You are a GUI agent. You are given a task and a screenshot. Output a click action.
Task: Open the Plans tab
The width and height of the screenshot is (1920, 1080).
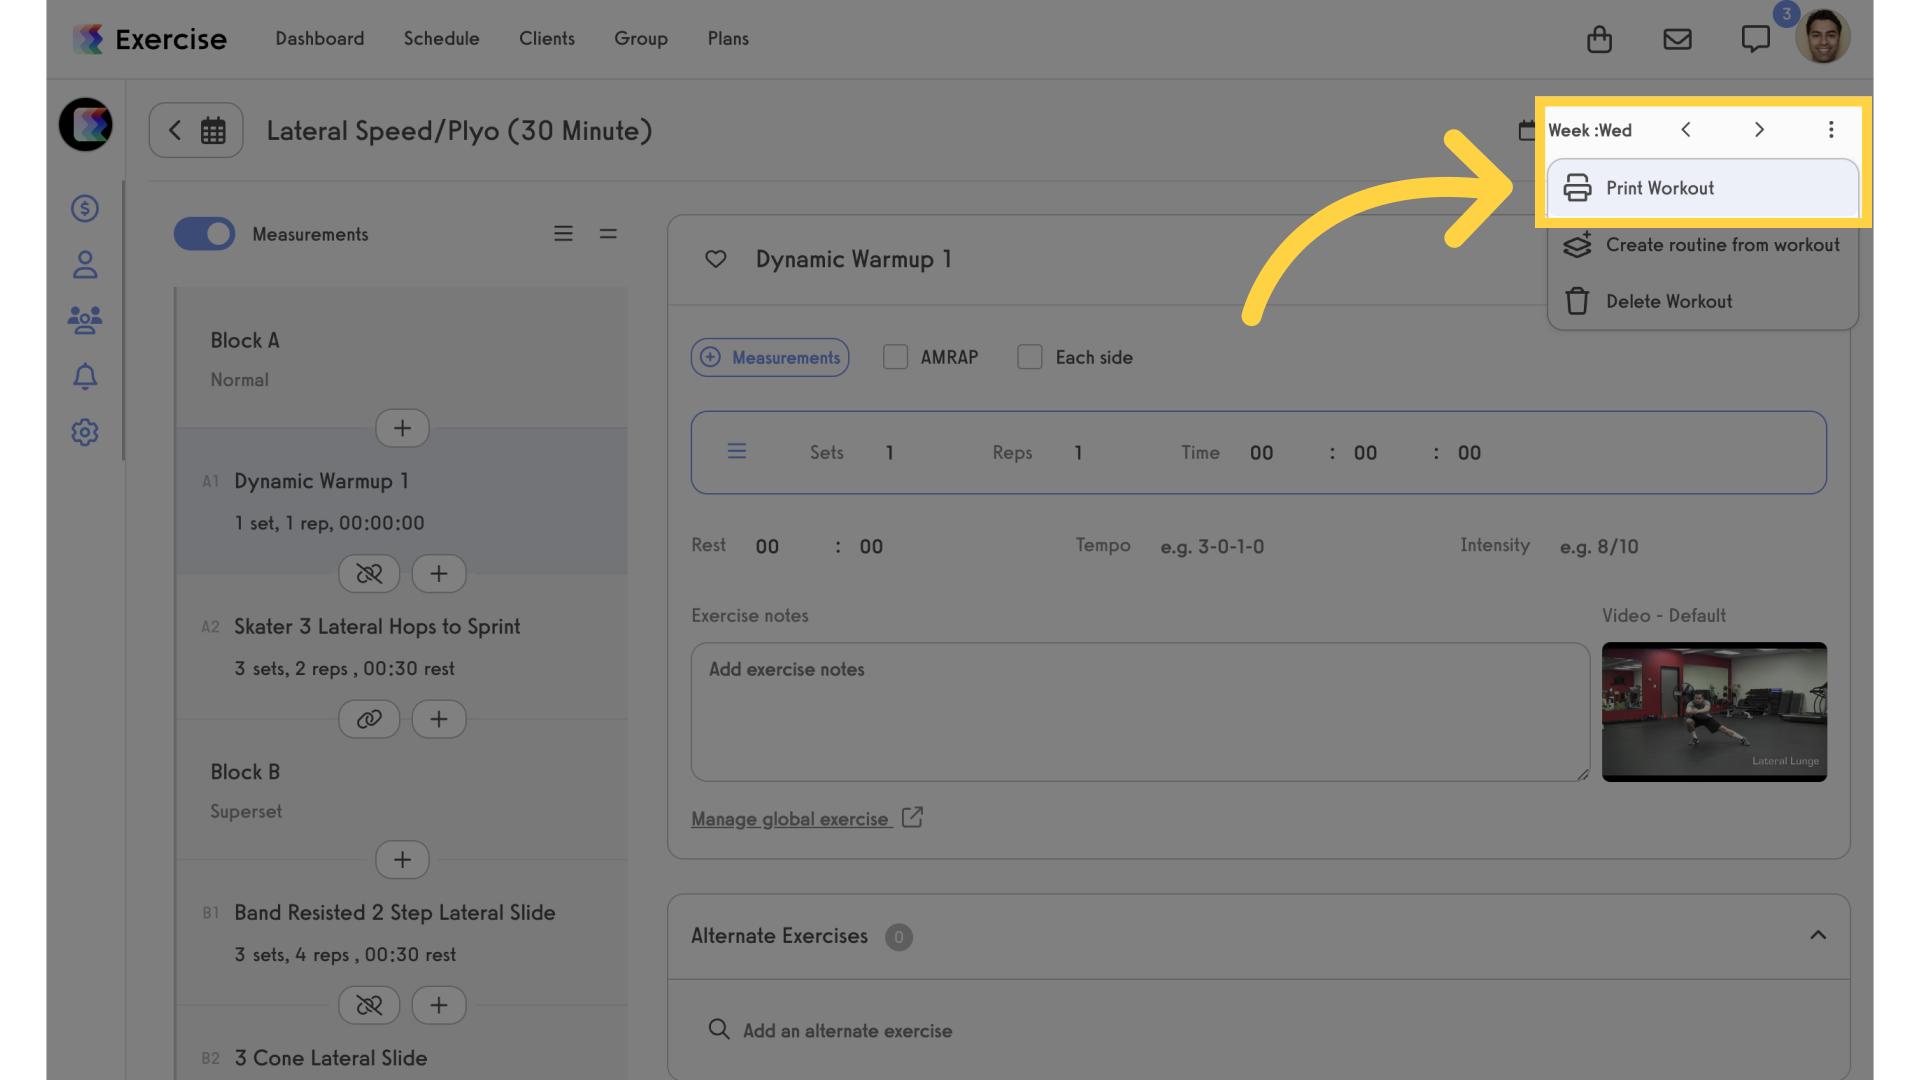click(x=728, y=39)
